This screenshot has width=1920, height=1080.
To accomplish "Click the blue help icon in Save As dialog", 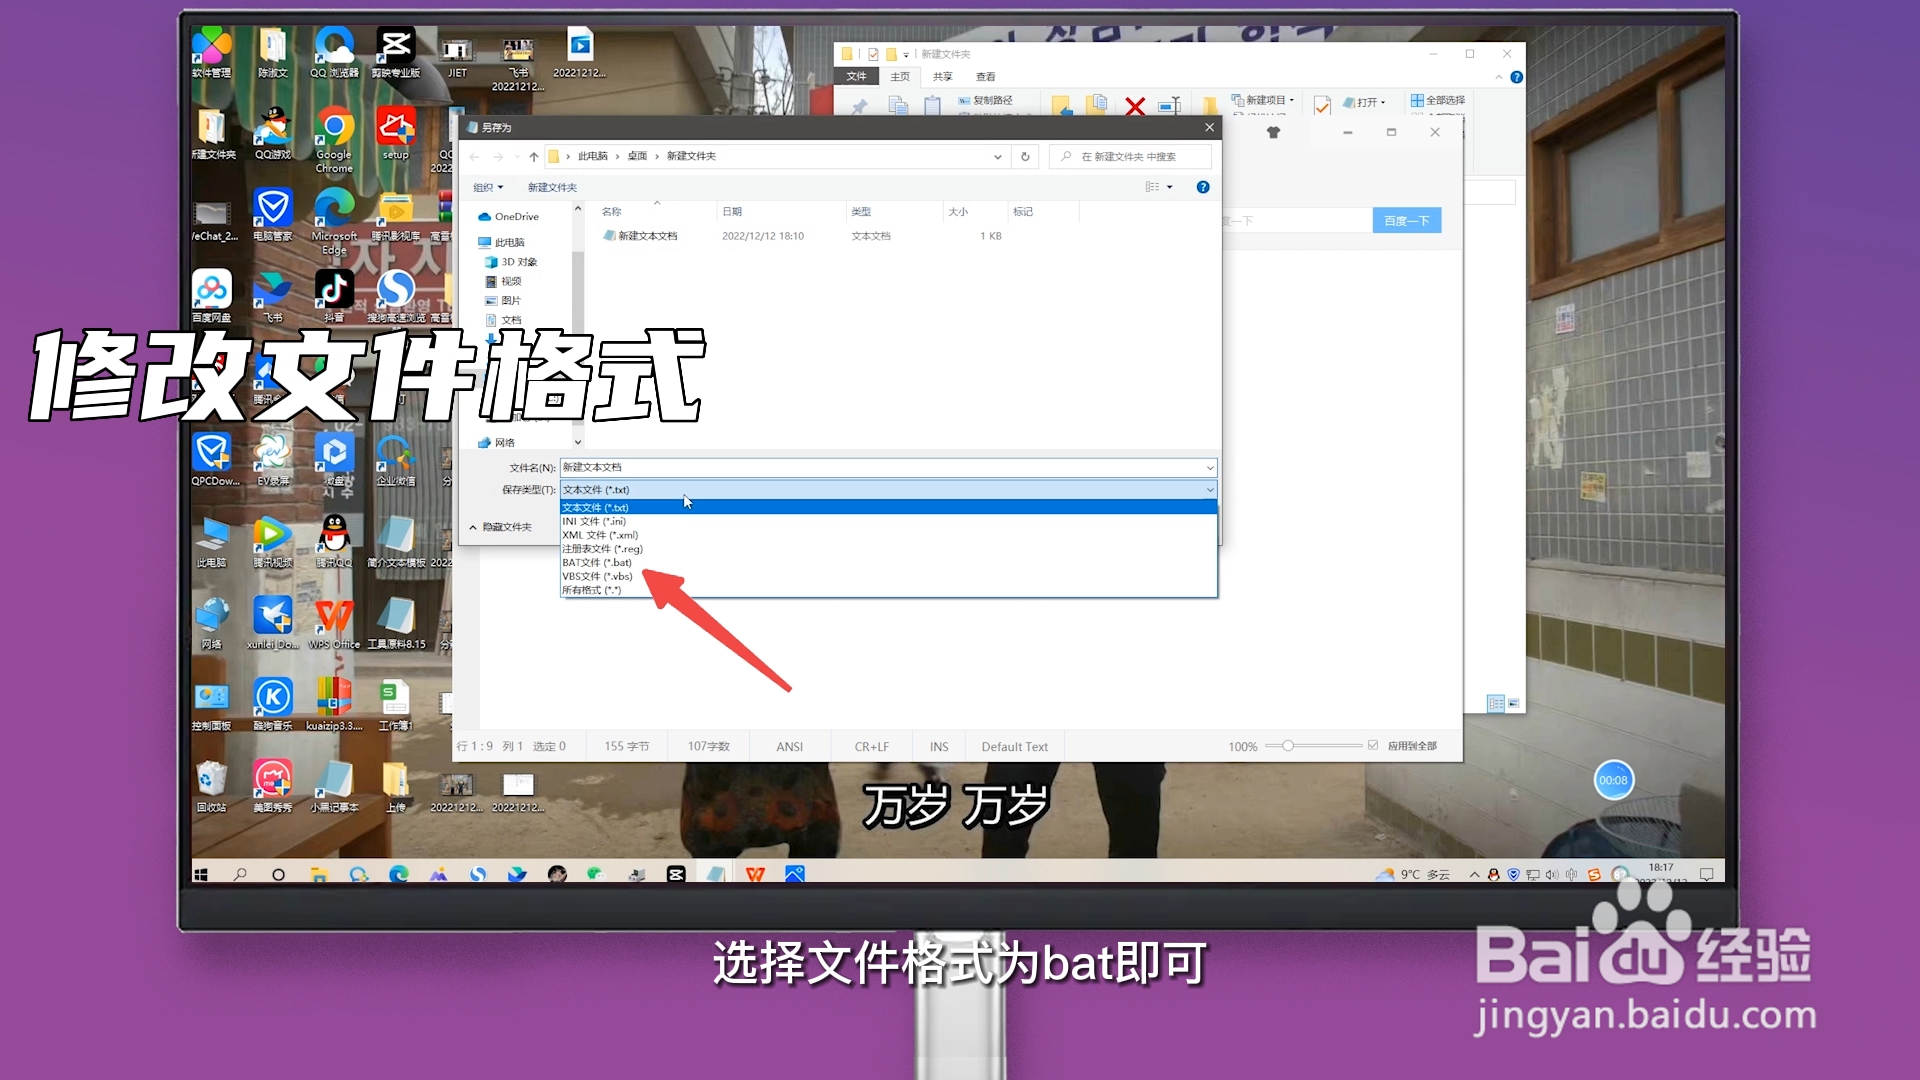I will click(x=1203, y=187).
